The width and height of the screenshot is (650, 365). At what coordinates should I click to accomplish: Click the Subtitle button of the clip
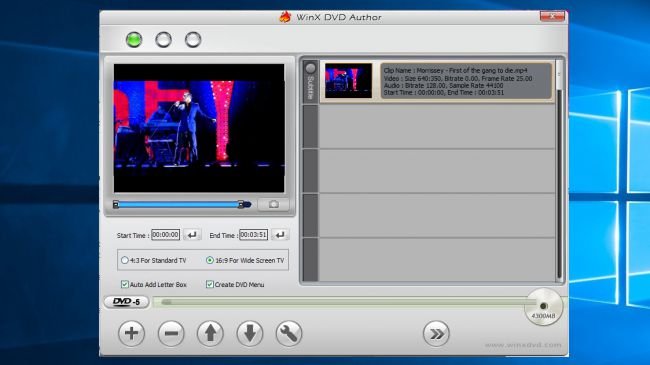(x=310, y=82)
